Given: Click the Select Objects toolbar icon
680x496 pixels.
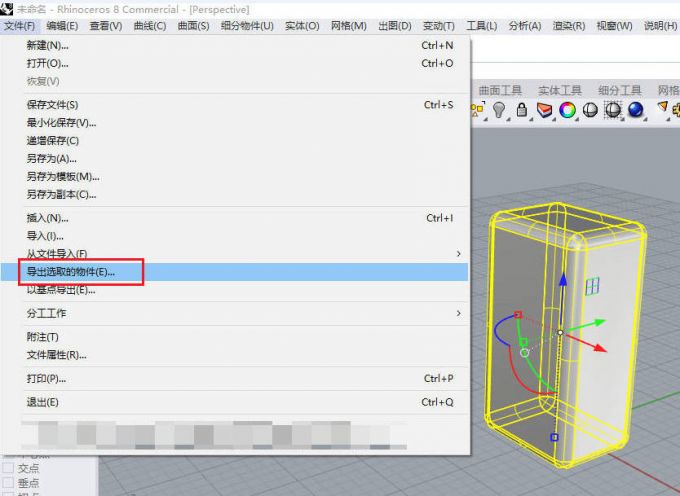Looking at the screenshot, I should (477, 110).
